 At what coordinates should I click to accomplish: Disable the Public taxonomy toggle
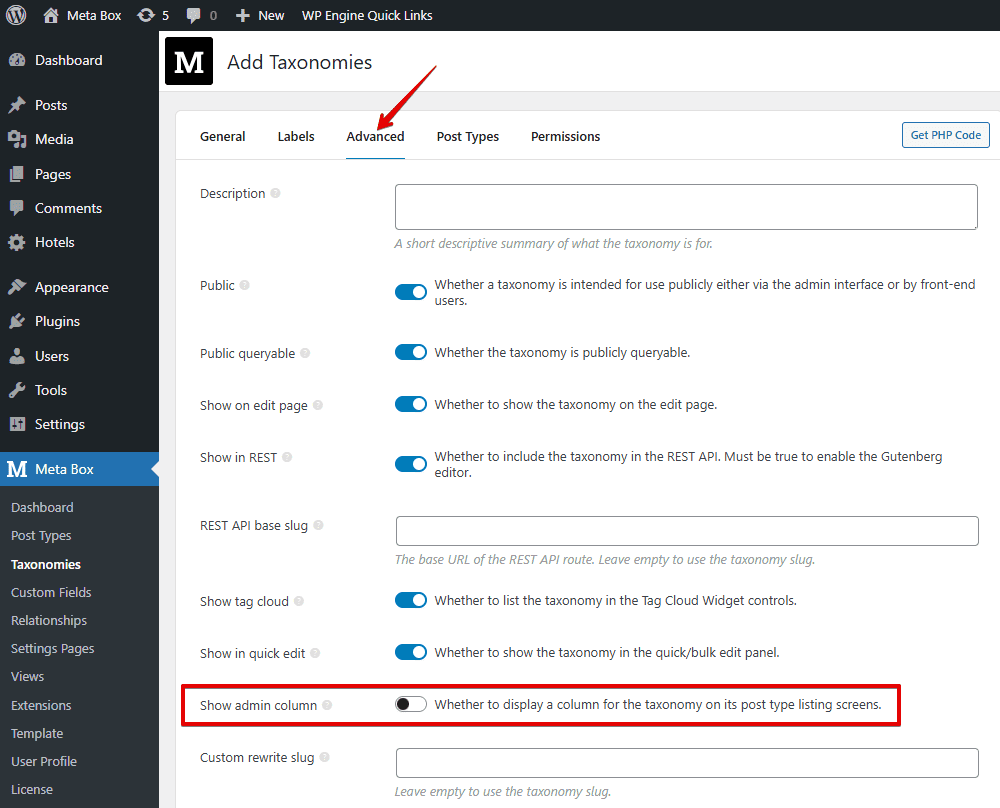[x=410, y=292]
